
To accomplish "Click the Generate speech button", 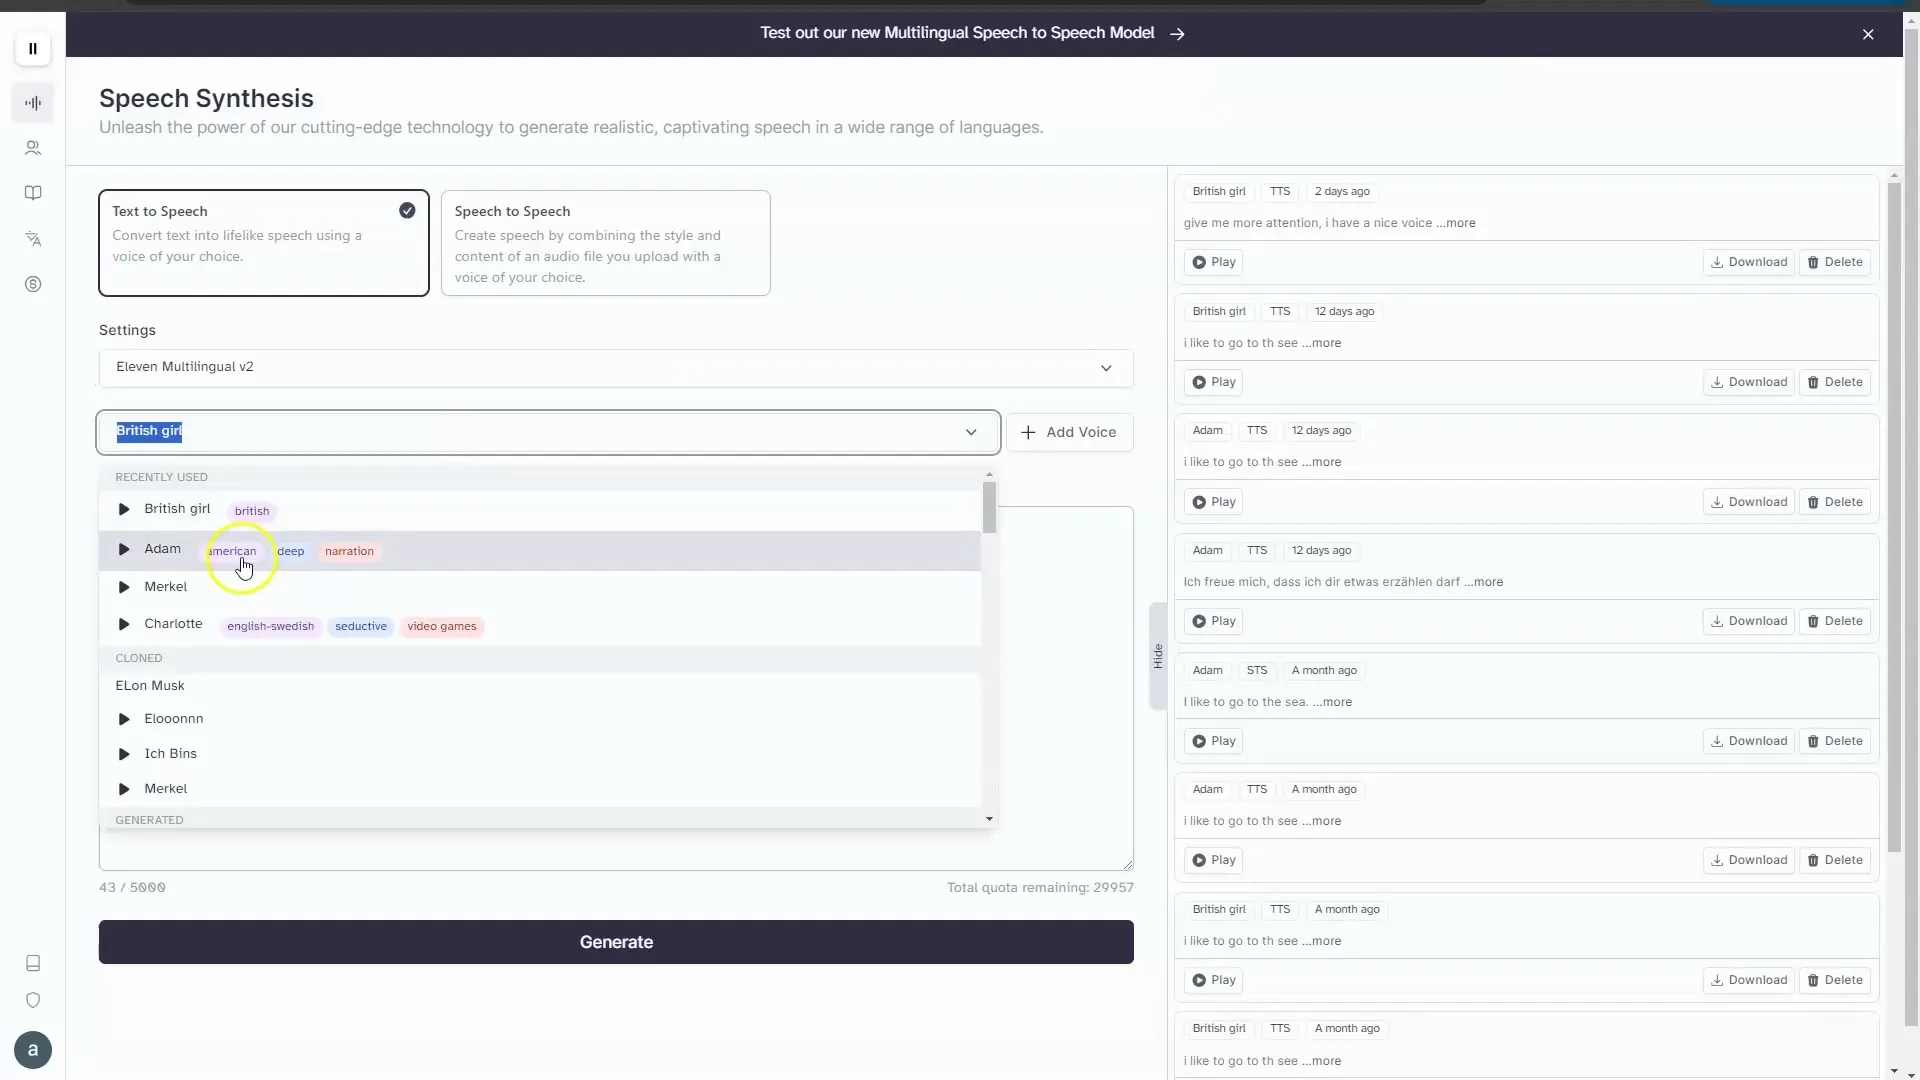I will pos(616,942).
